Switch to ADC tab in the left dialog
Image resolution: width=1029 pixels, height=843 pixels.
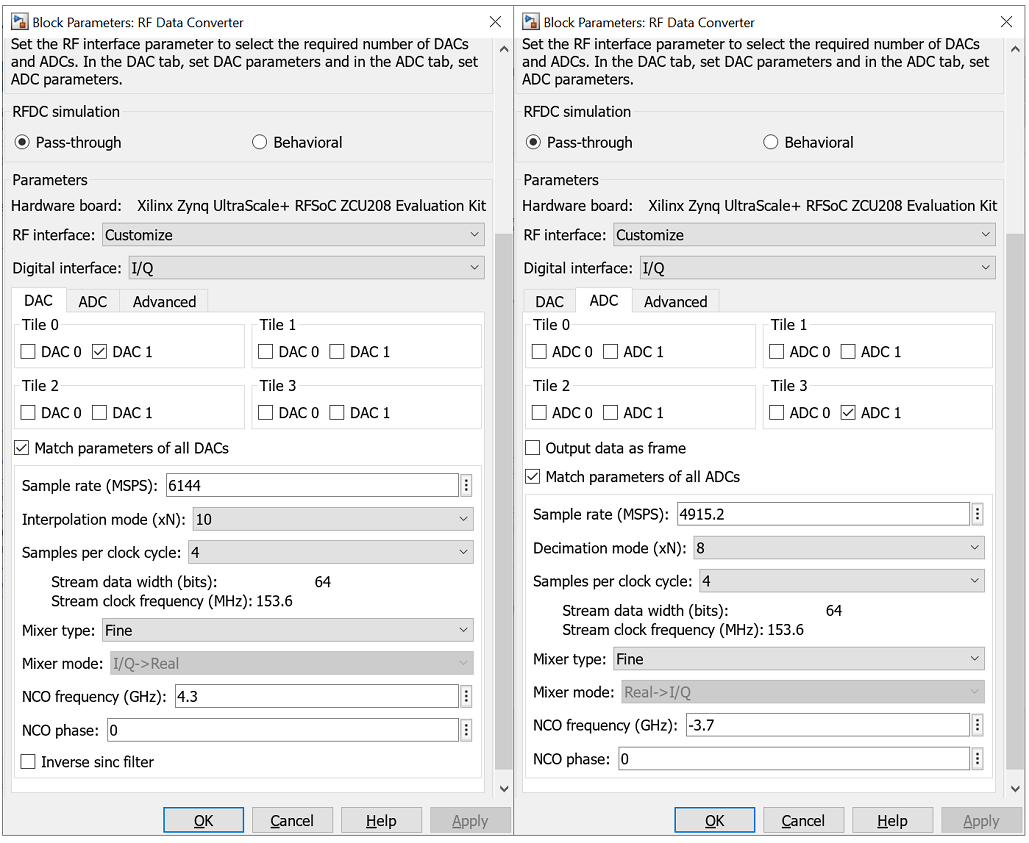(x=92, y=302)
